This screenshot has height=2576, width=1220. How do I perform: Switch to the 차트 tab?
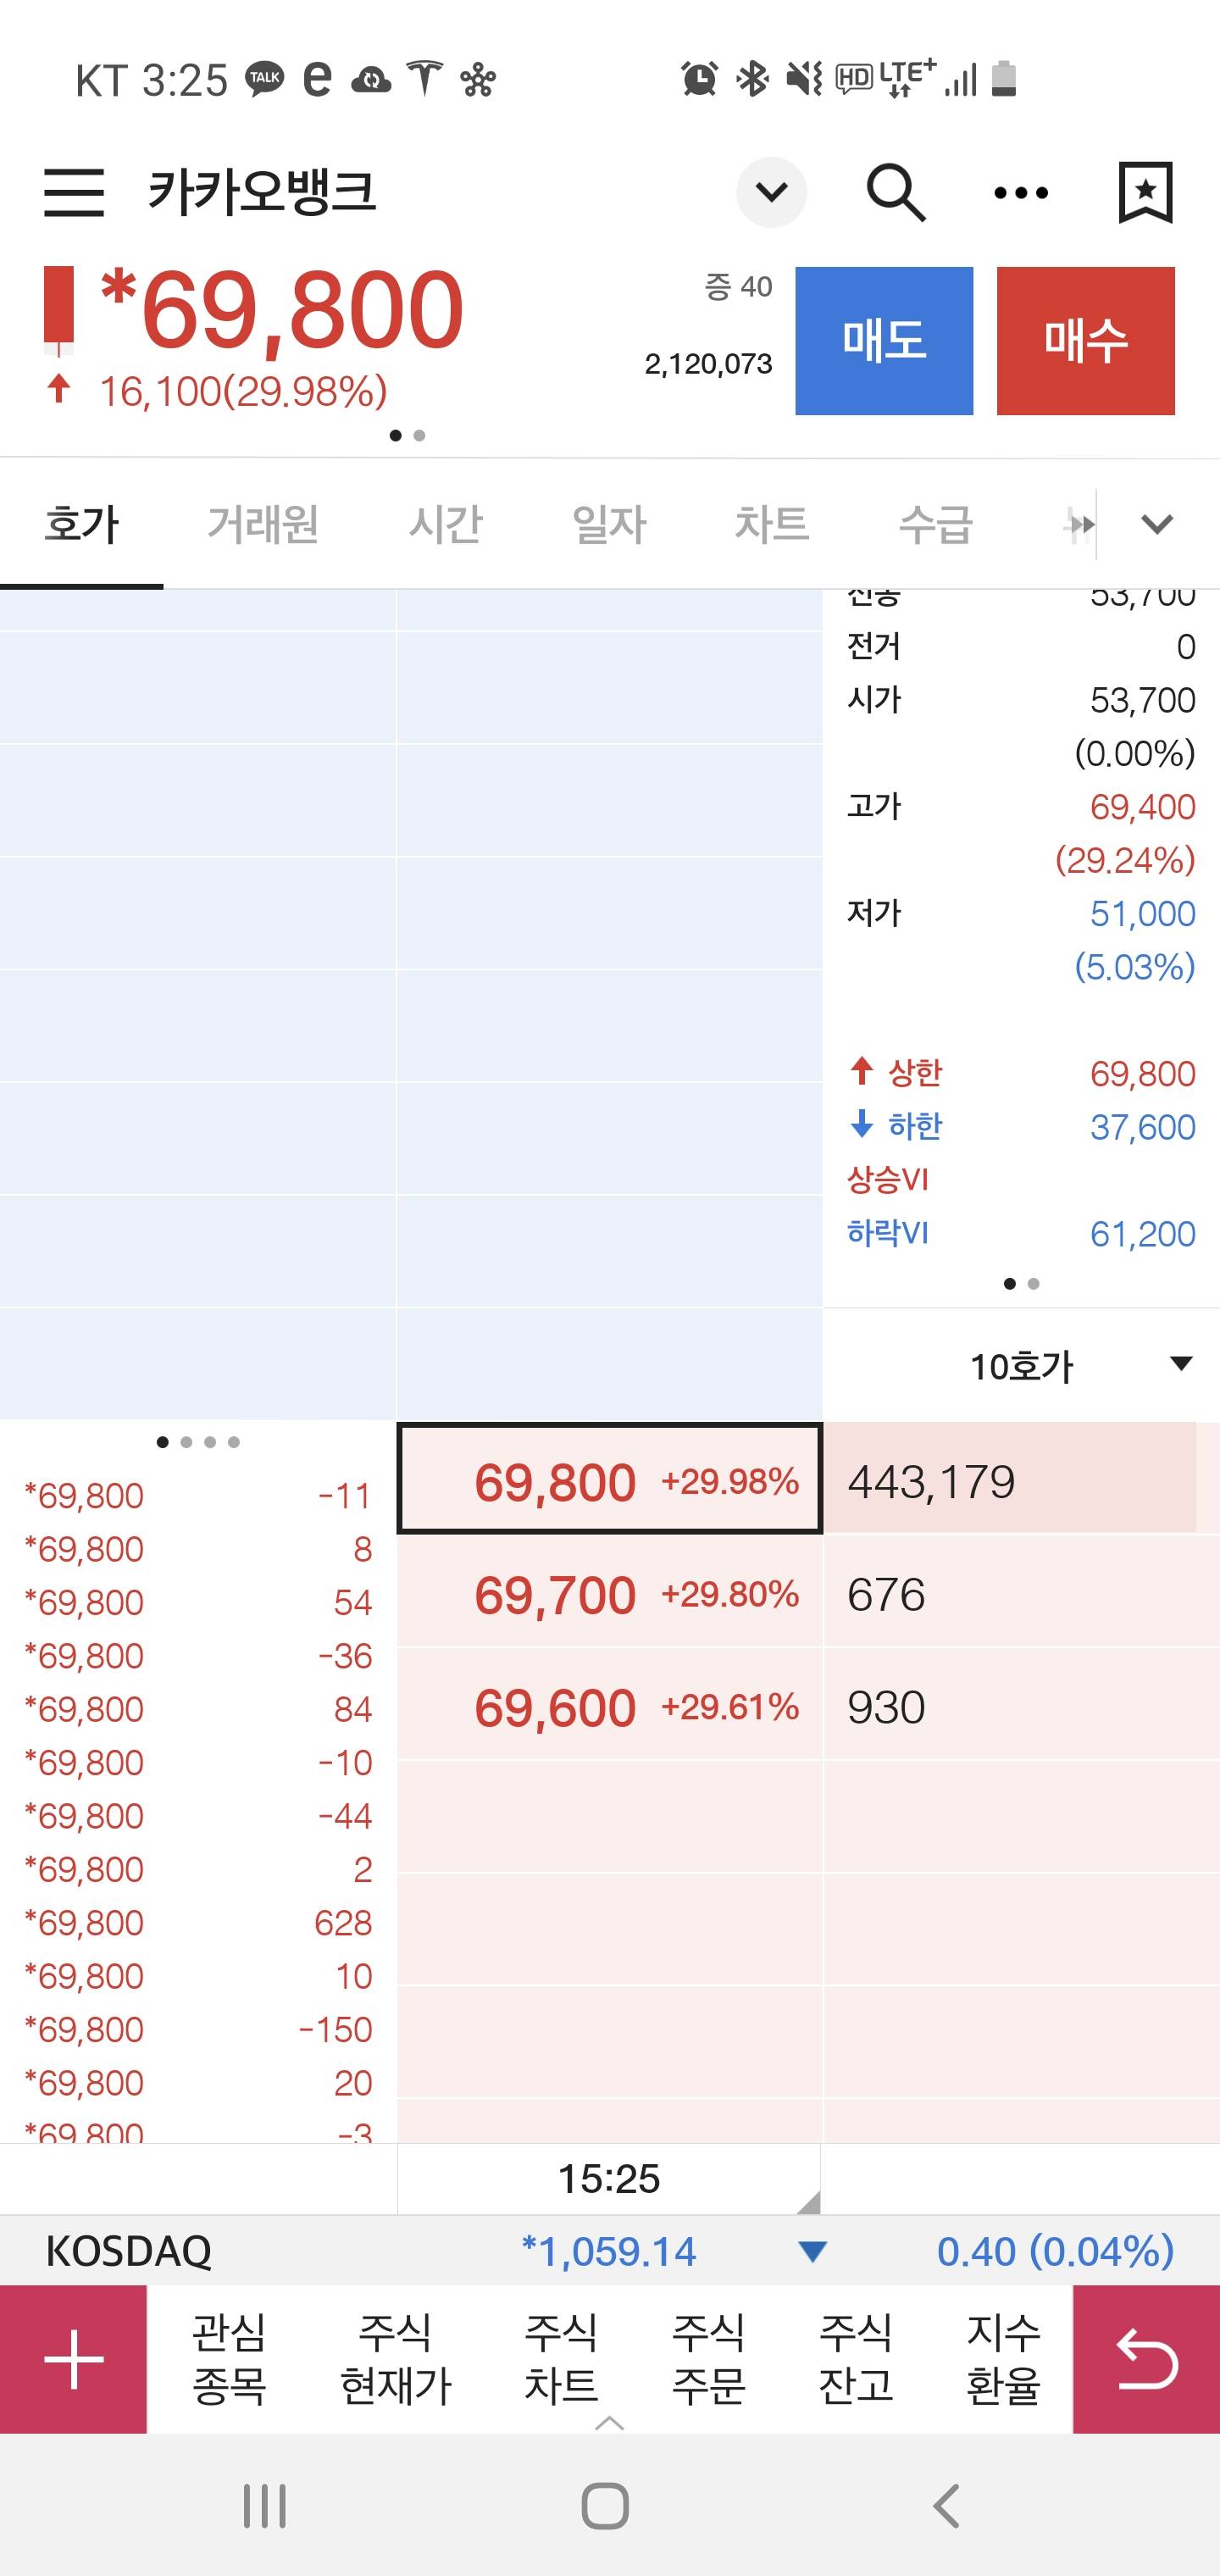tap(771, 524)
